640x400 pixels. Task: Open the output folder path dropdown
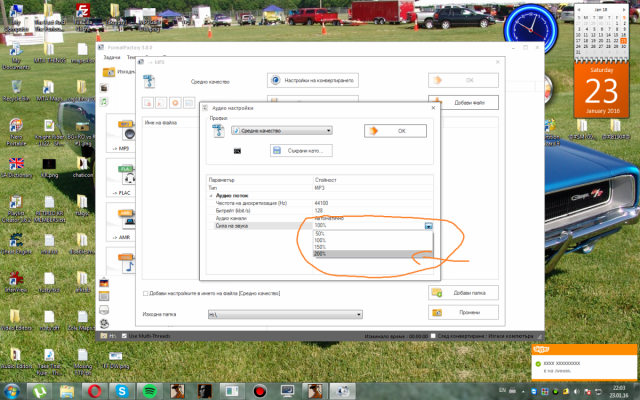tap(358, 314)
